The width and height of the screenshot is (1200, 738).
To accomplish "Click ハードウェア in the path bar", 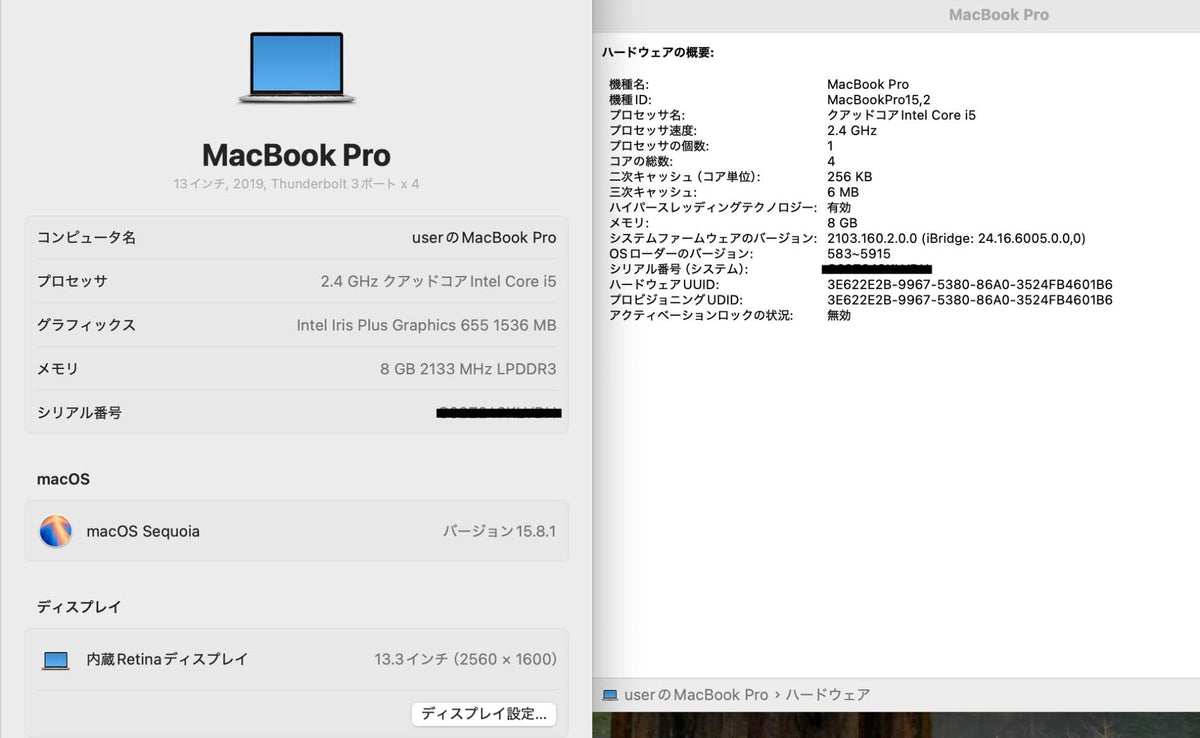I will 828,695.
